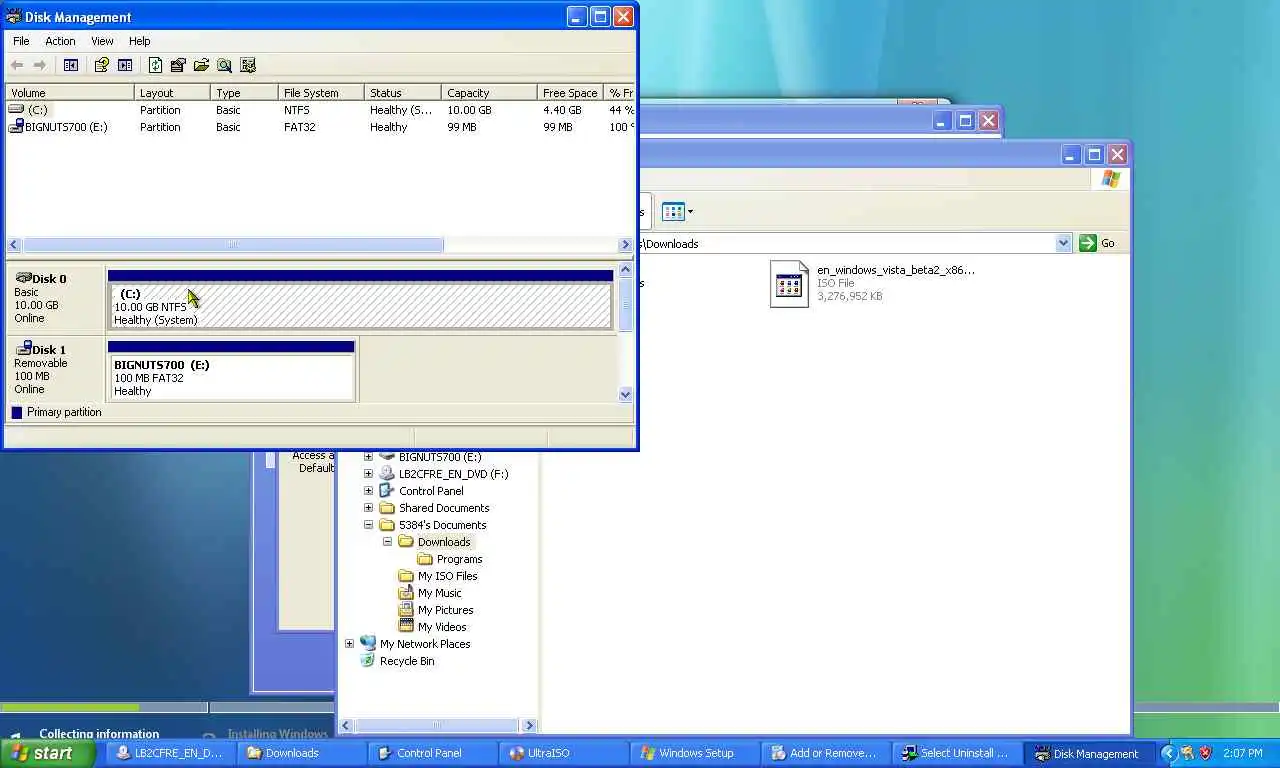Expand the BIGNUTS700 (E:) tree node
The image size is (1280, 768).
coord(368,457)
